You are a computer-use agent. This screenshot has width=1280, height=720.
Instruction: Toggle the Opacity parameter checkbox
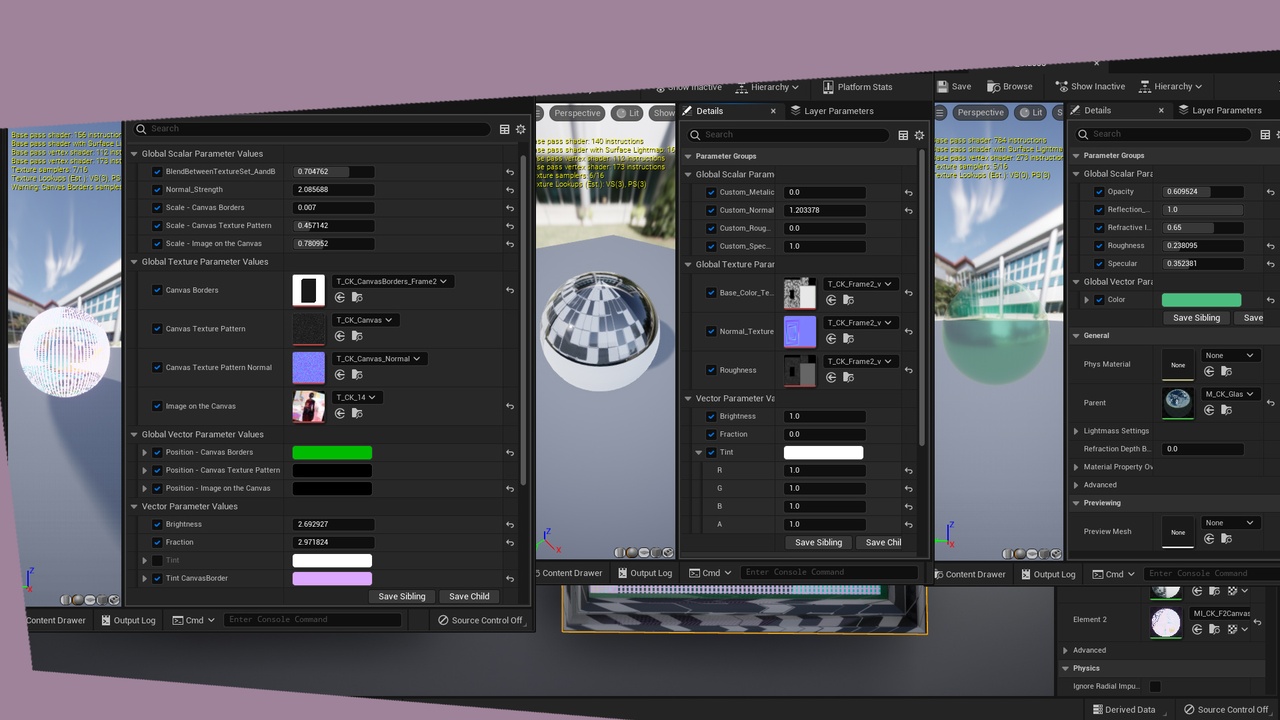1099,192
